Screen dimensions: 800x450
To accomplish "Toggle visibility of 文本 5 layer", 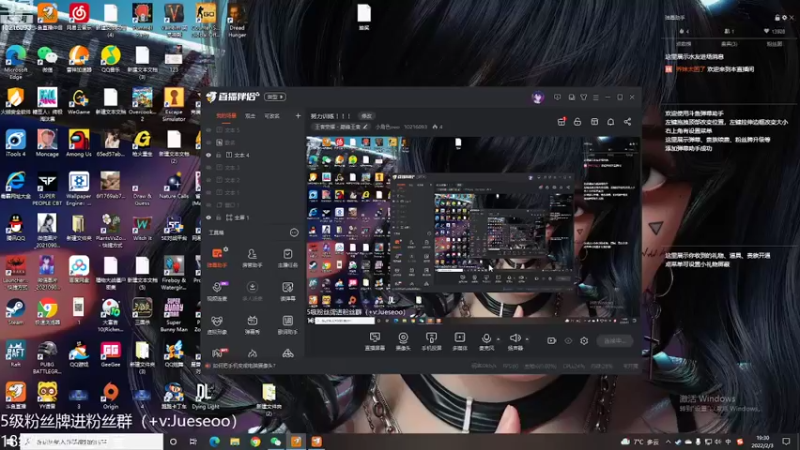I will pos(208,130).
